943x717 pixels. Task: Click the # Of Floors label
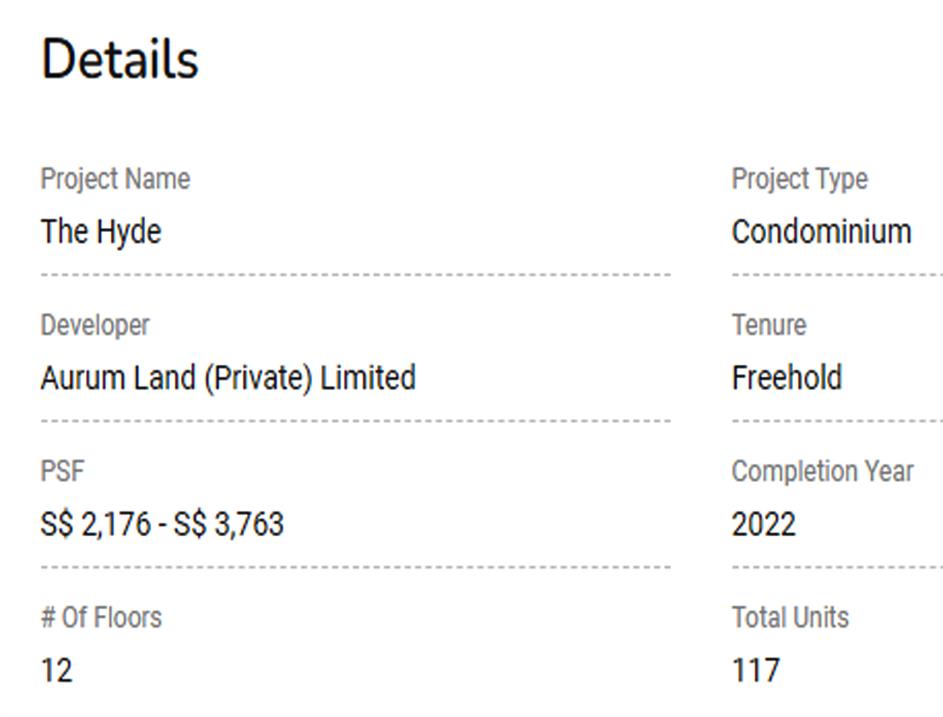pyautogui.click(x=101, y=617)
